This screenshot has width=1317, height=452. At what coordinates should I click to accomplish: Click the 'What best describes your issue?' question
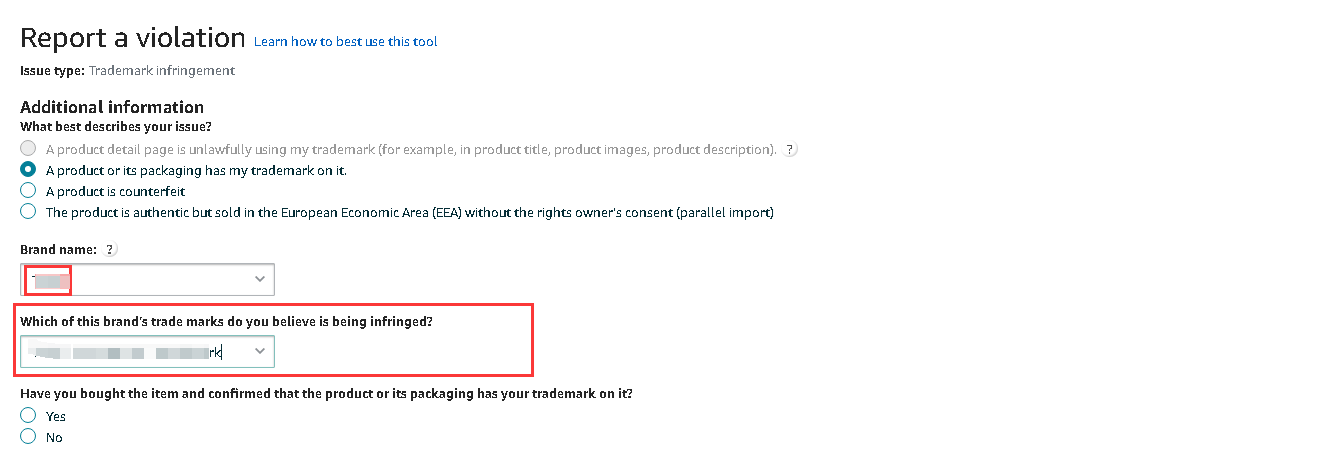pyautogui.click(x=116, y=127)
